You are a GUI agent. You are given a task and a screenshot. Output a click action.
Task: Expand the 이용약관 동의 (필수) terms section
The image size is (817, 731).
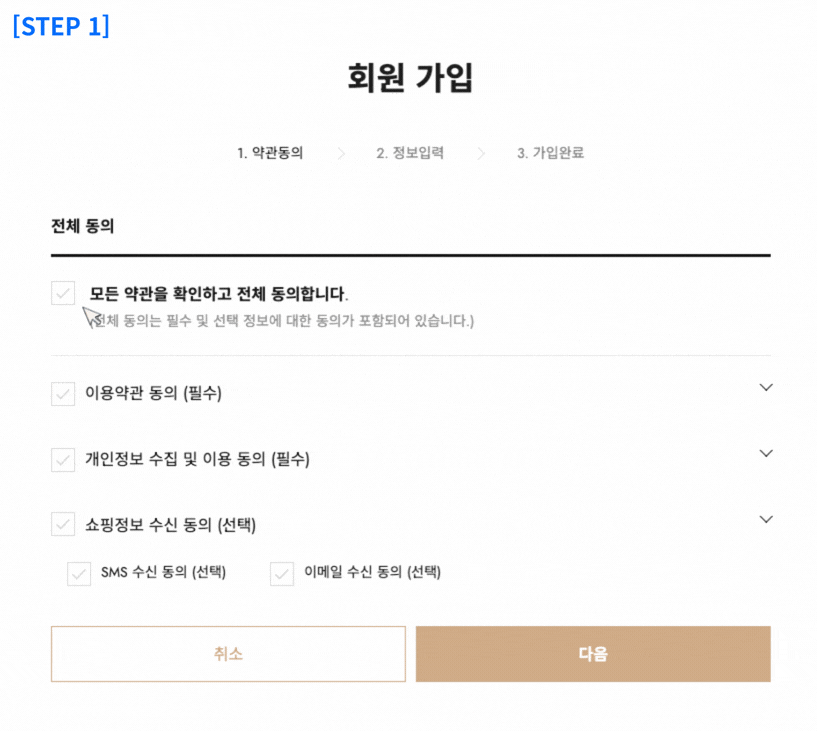[766, 387]
